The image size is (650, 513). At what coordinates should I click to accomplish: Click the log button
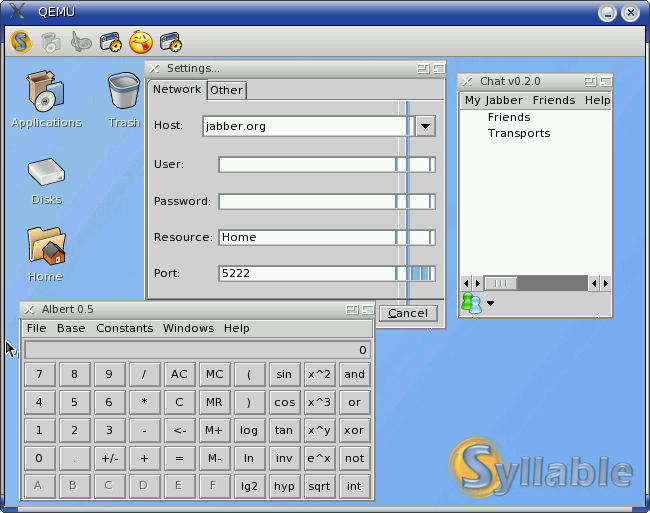coord(249,430)
